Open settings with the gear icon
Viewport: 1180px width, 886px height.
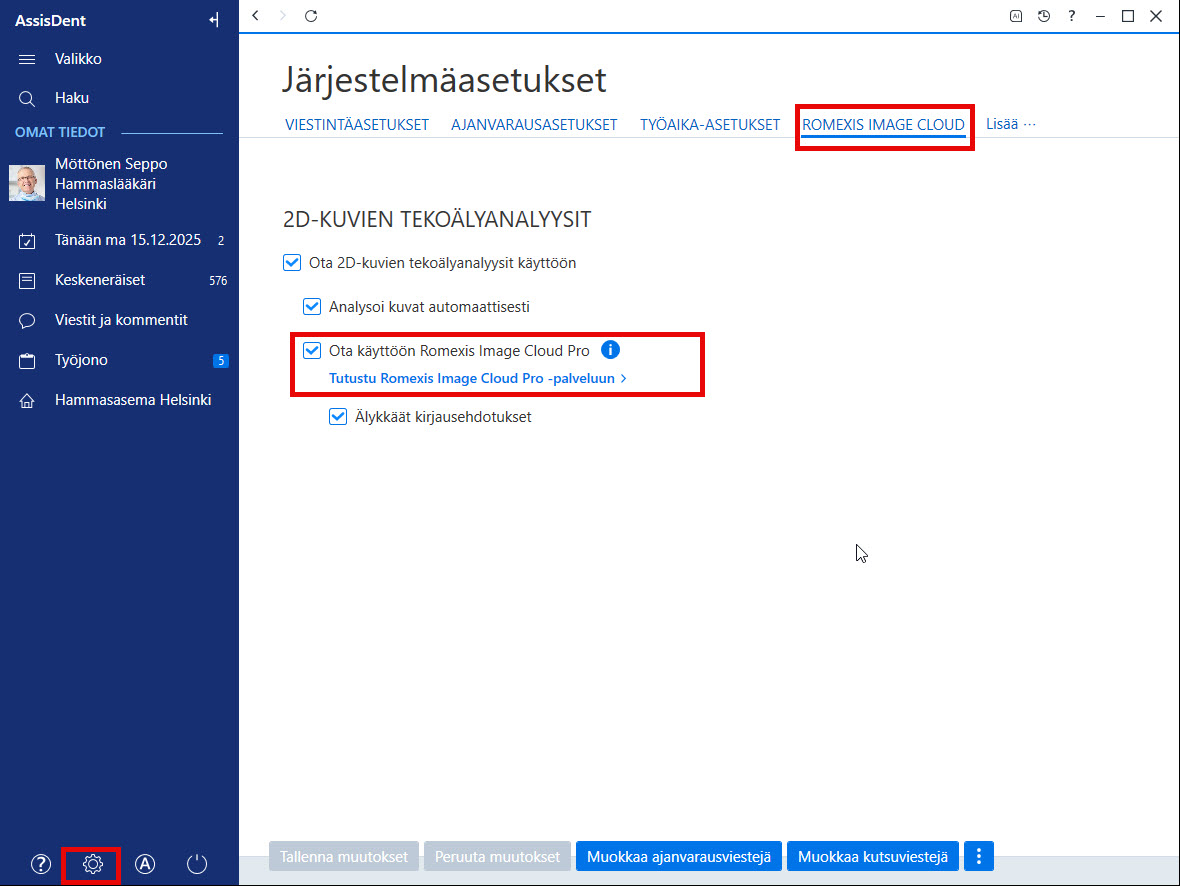(x=93, y=864)
